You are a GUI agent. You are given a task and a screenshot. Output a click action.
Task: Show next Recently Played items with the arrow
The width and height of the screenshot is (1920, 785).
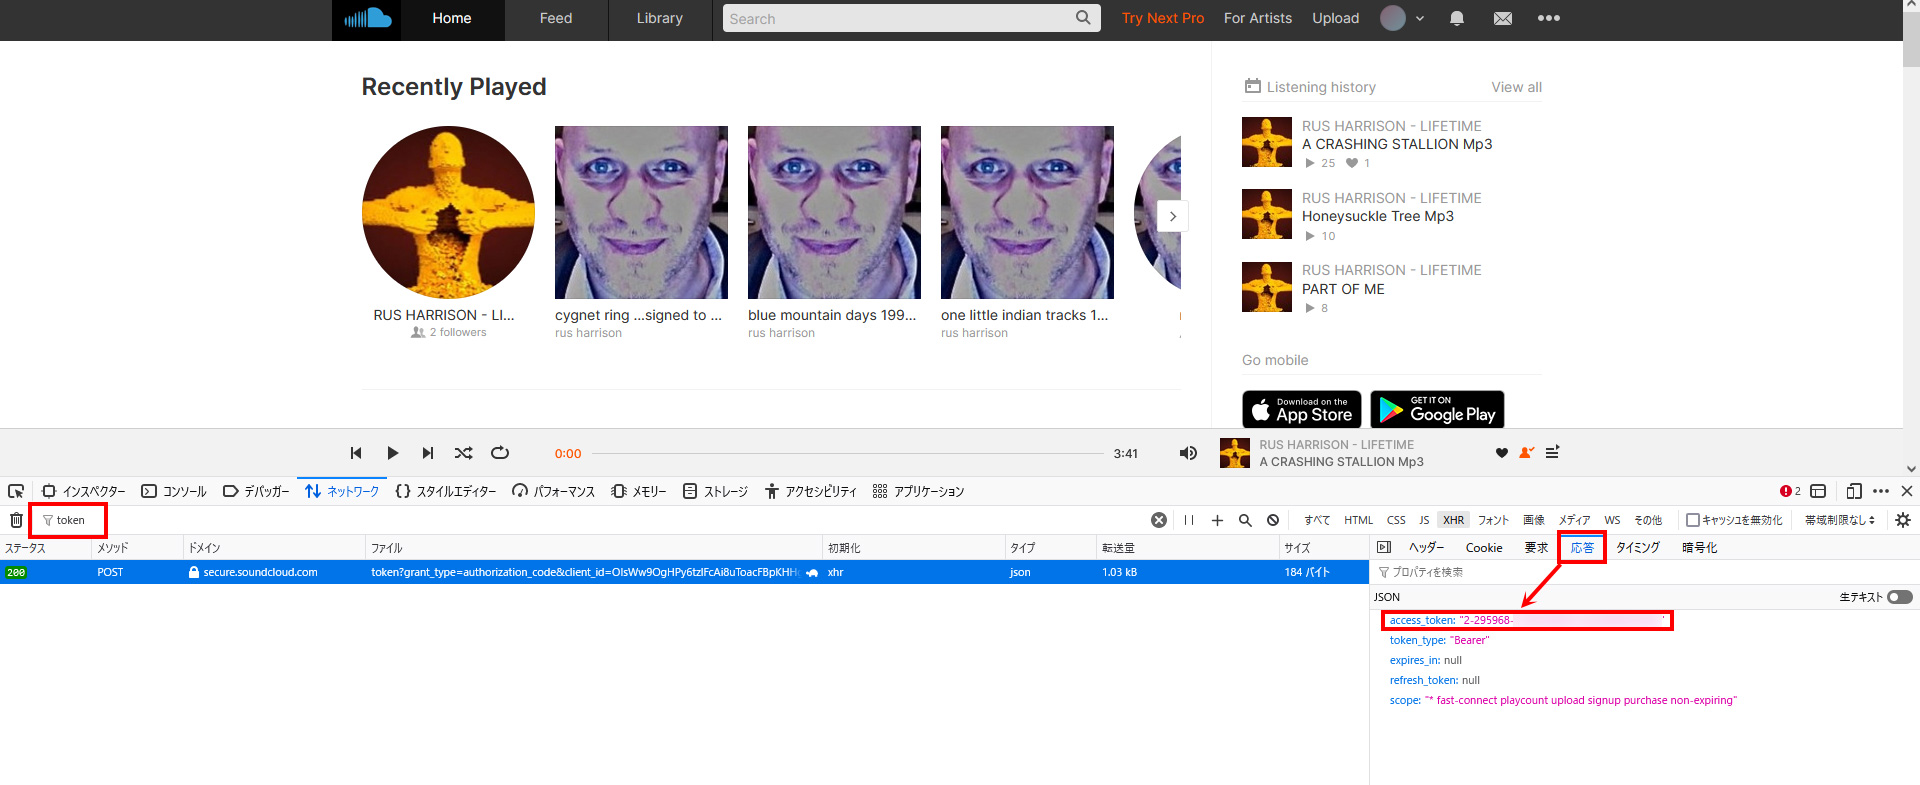point(1172,216)
